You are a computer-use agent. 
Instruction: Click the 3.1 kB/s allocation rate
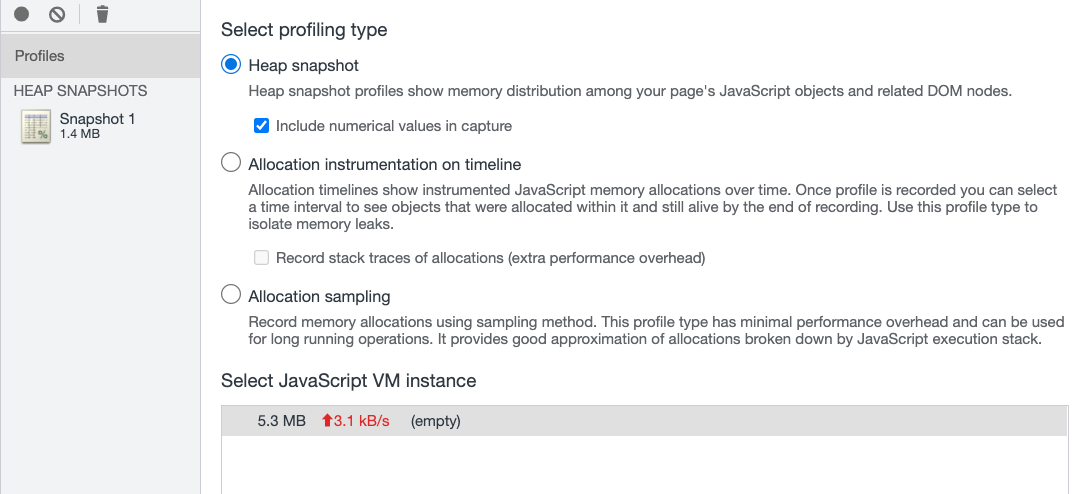point(362,421)
